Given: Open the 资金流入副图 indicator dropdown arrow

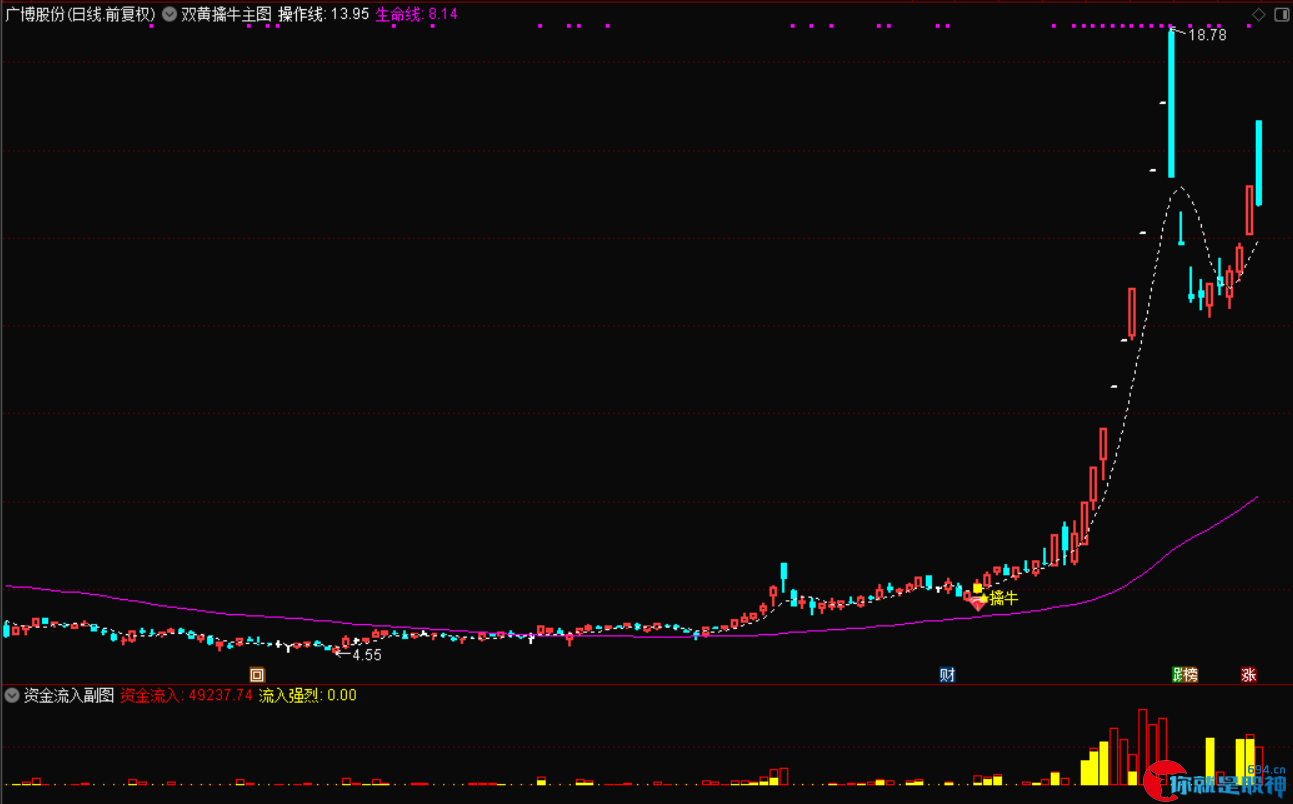Looking at the screenshot, I should coord(12,695).
